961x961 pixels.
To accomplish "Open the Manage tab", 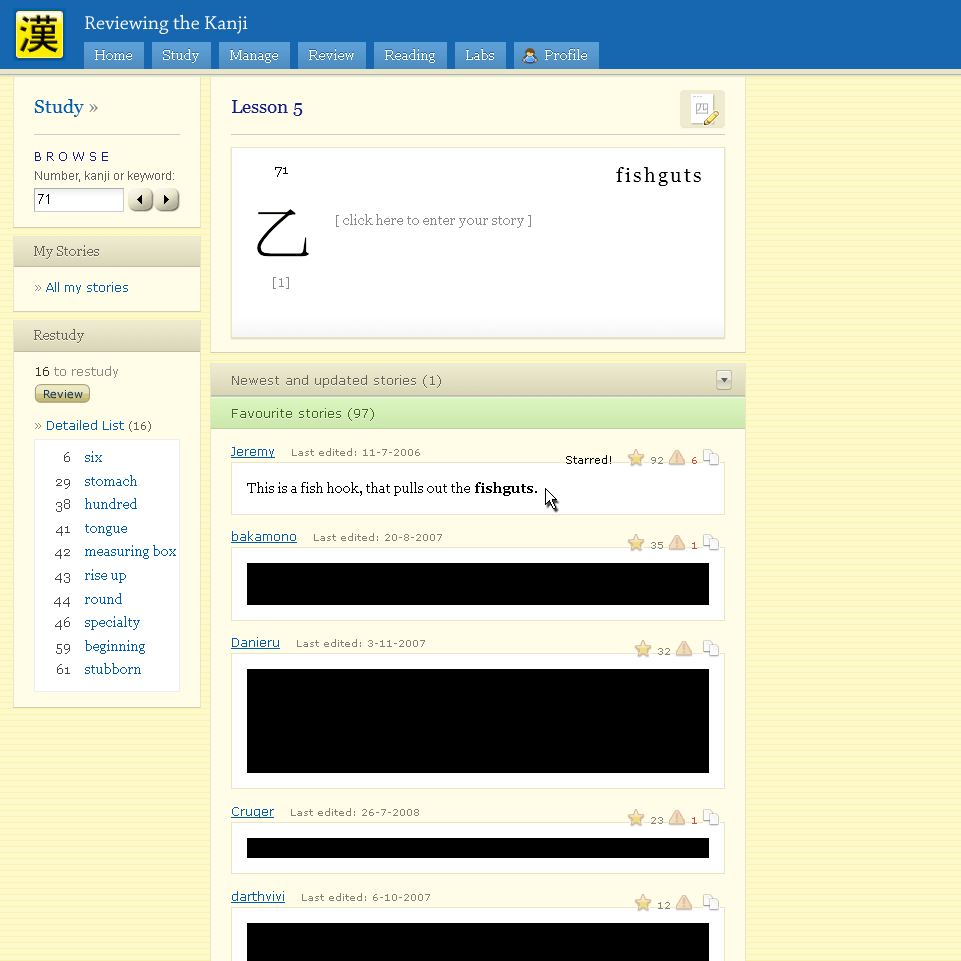I will 254,56.
